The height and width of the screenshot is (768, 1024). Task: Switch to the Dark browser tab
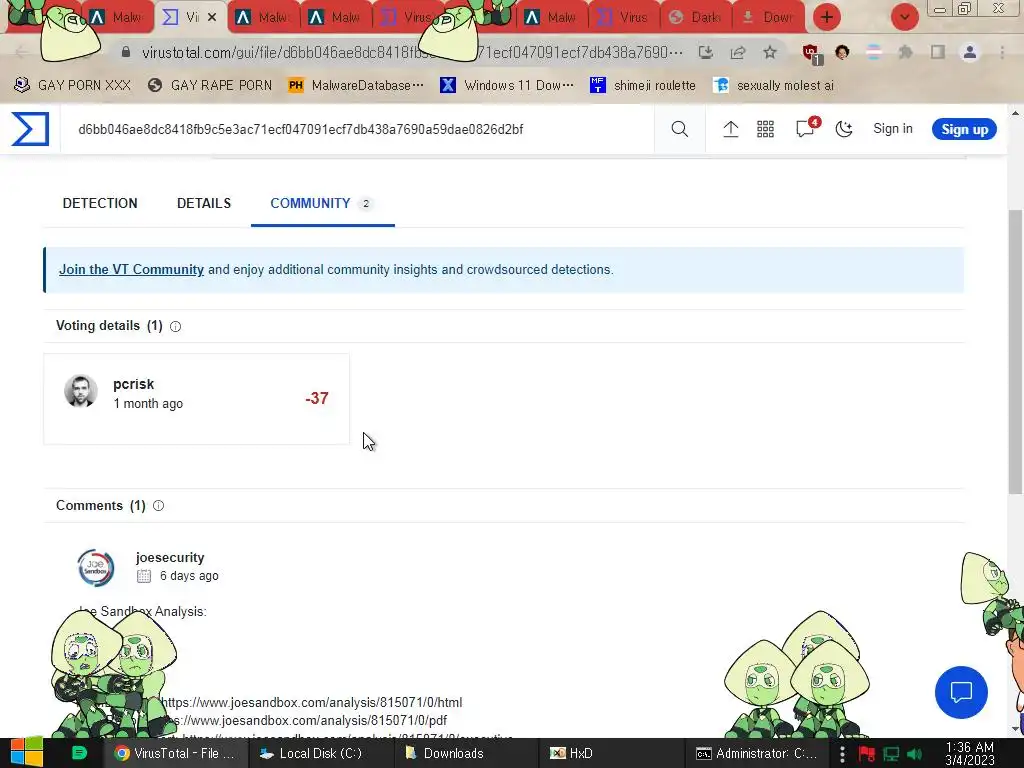(697, 18)
